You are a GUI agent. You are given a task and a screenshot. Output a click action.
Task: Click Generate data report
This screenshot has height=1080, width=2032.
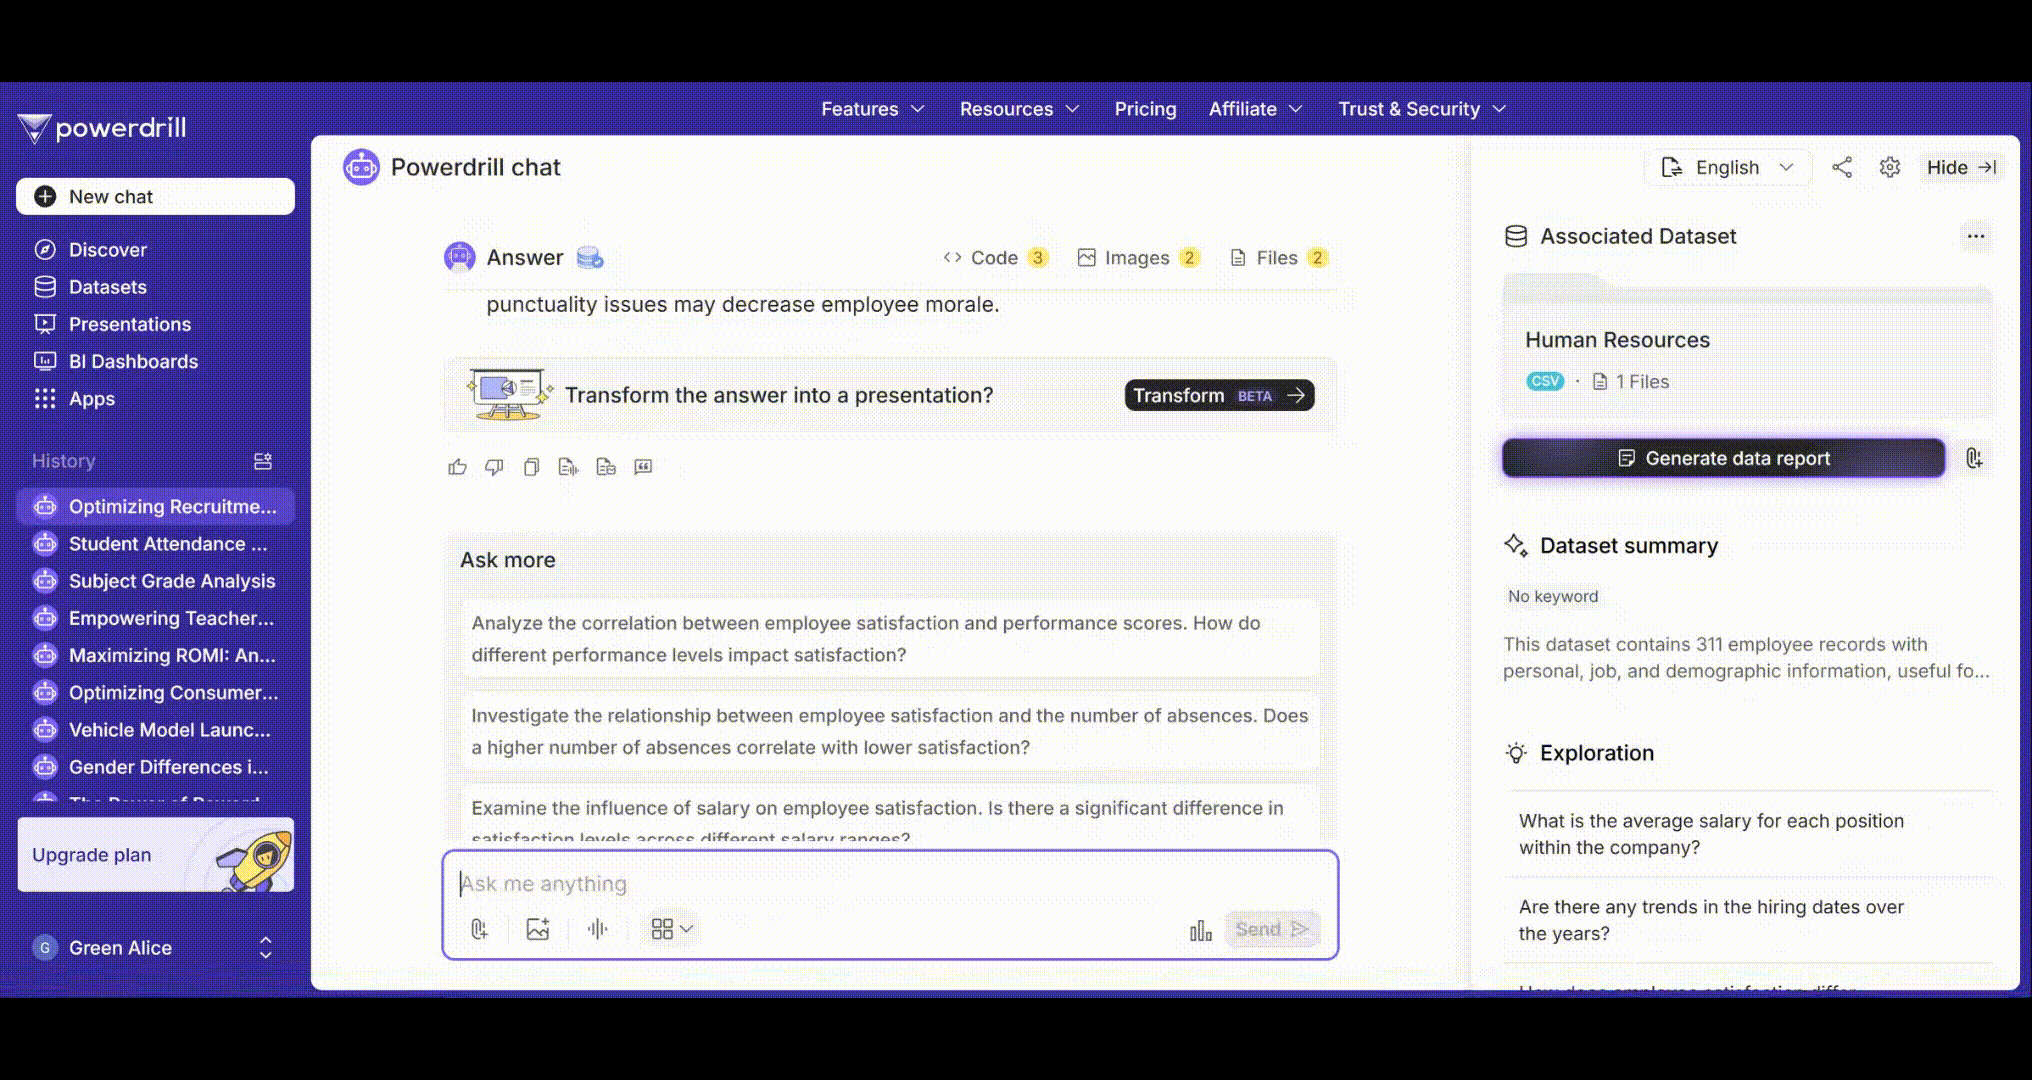pos(1723,458)
